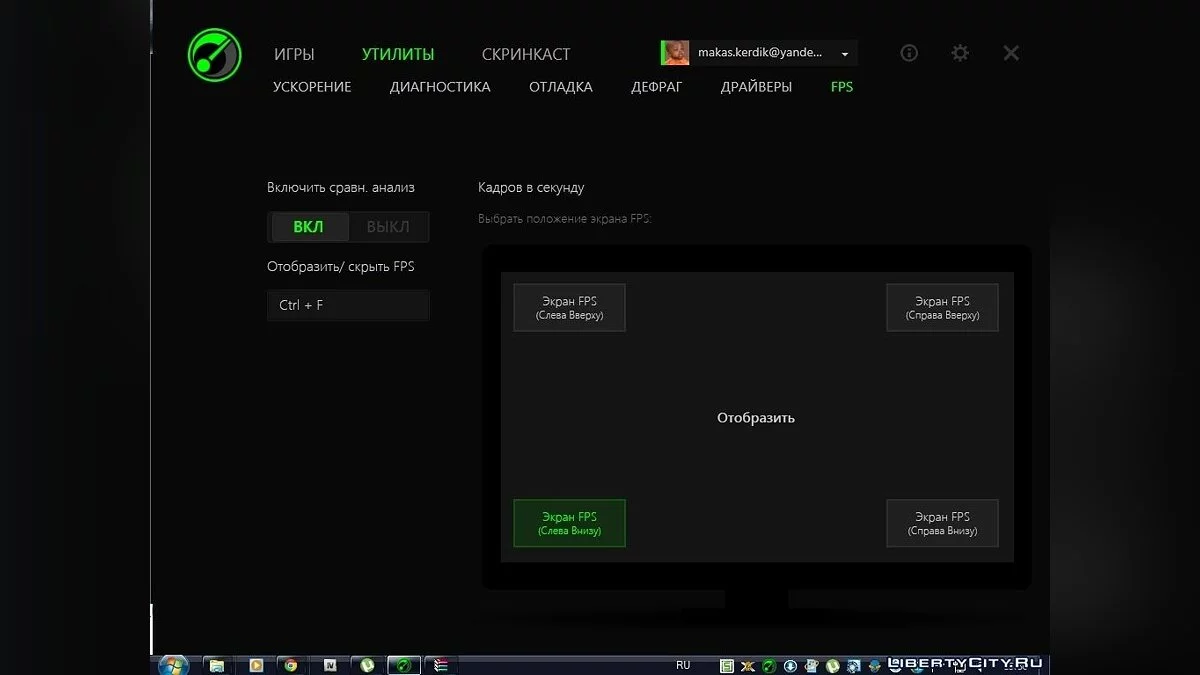The image size is (1200, 675).
Task: Click the Game Booster taskbar button
Action: tap(403, 665)
